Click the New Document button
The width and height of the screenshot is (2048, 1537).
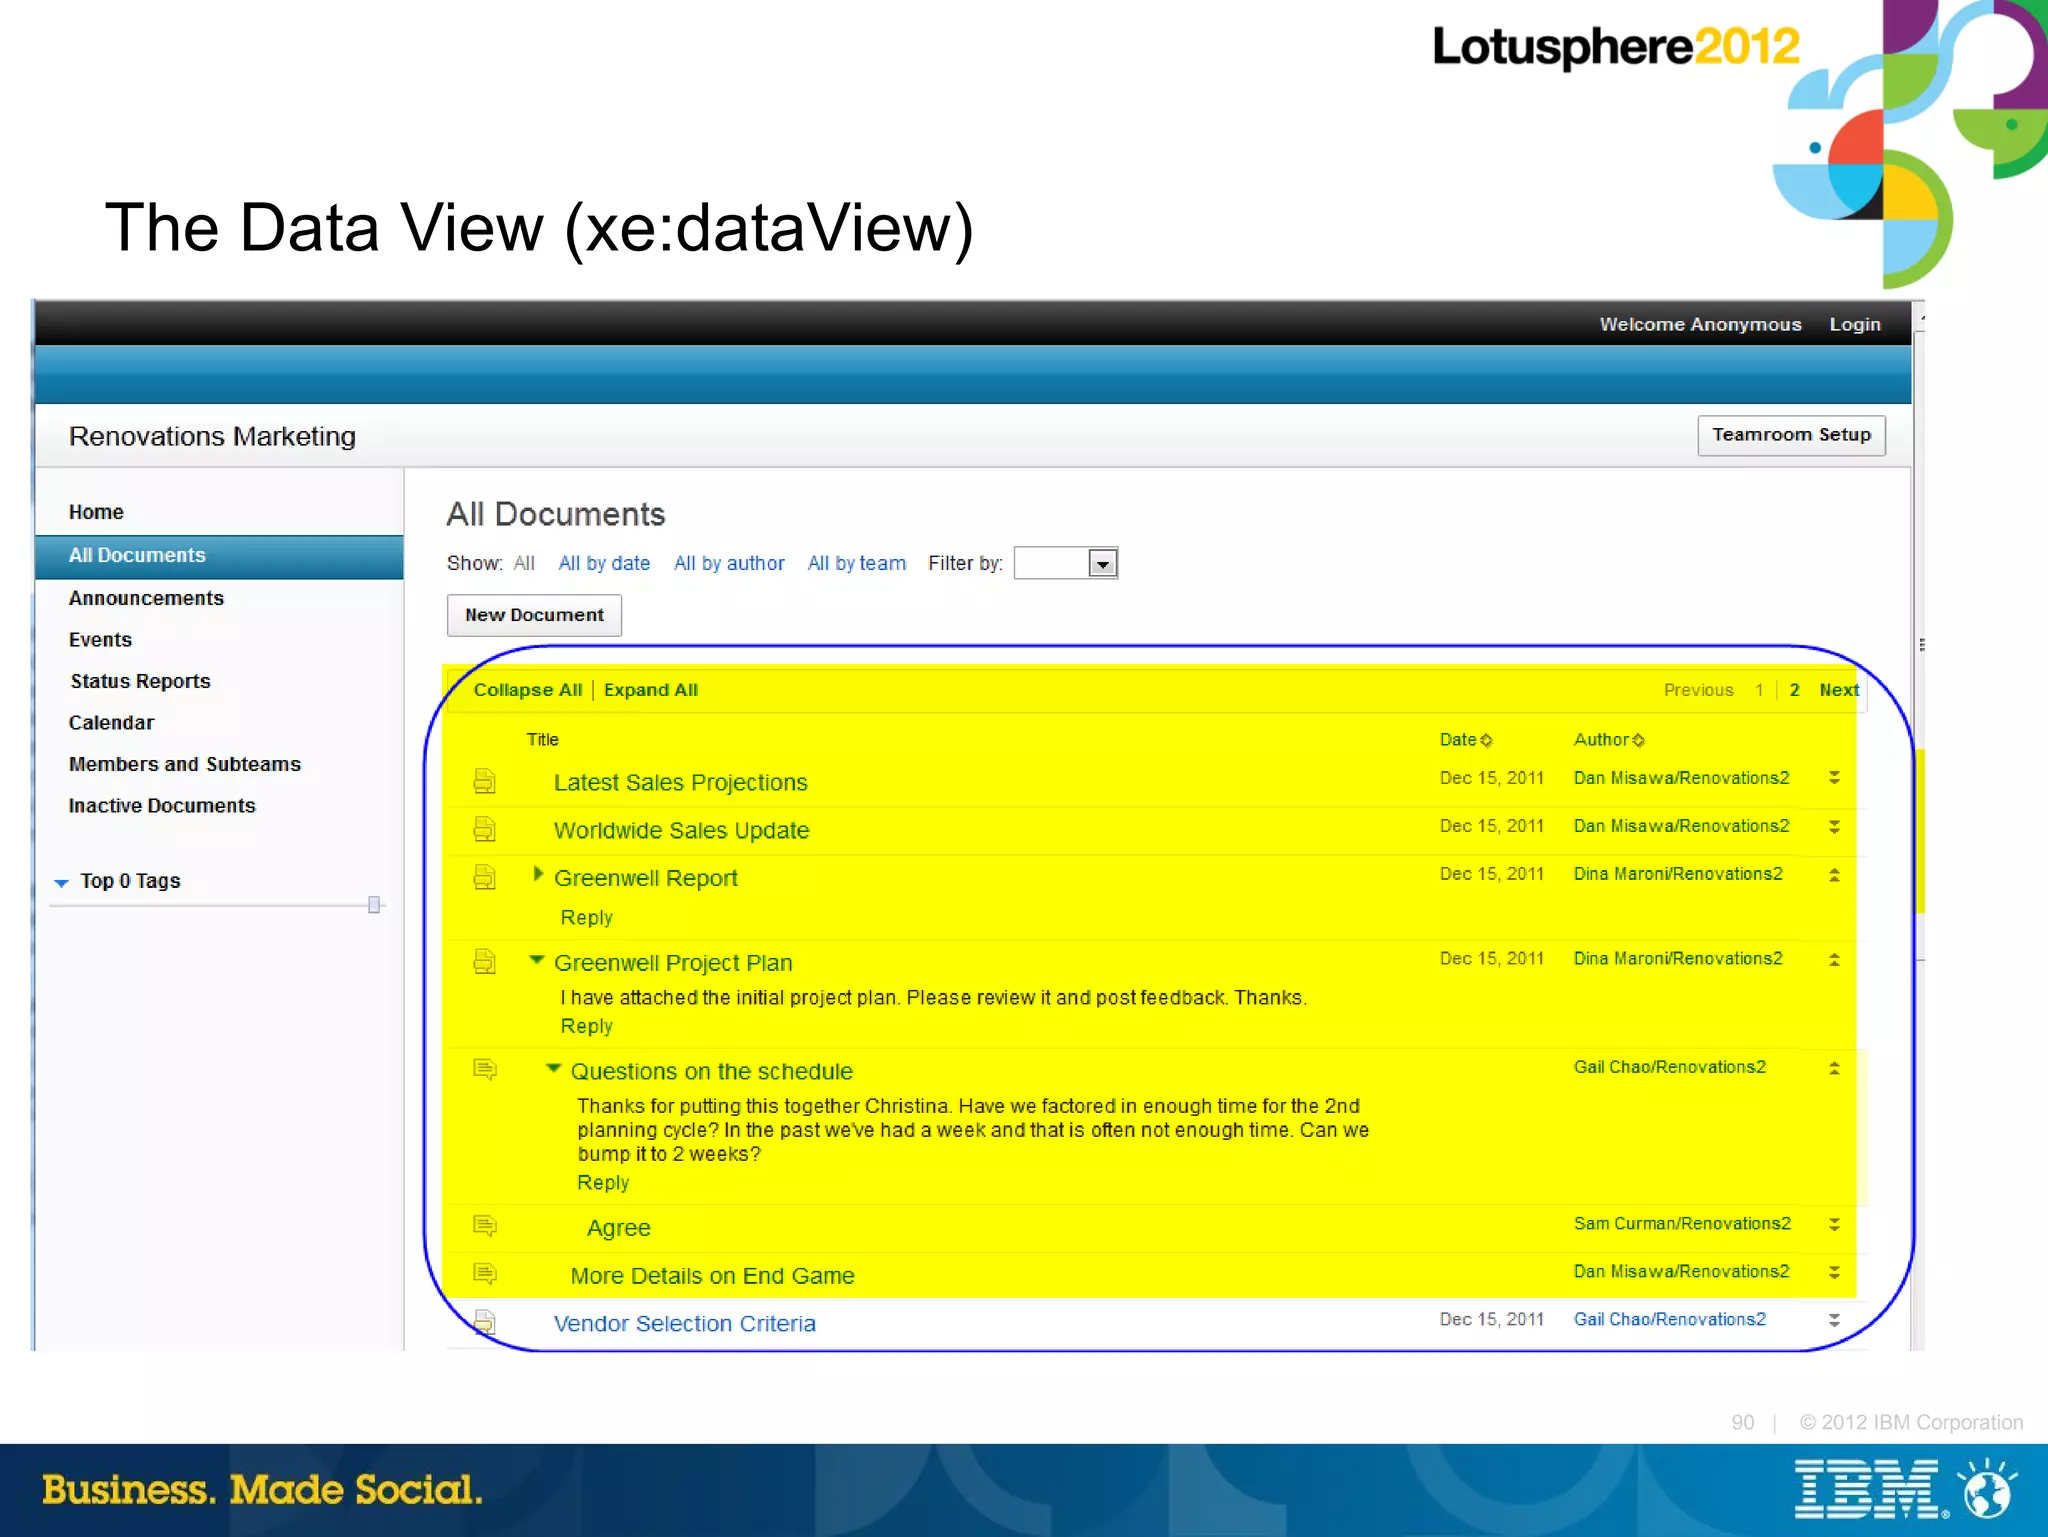pos(534,615)
